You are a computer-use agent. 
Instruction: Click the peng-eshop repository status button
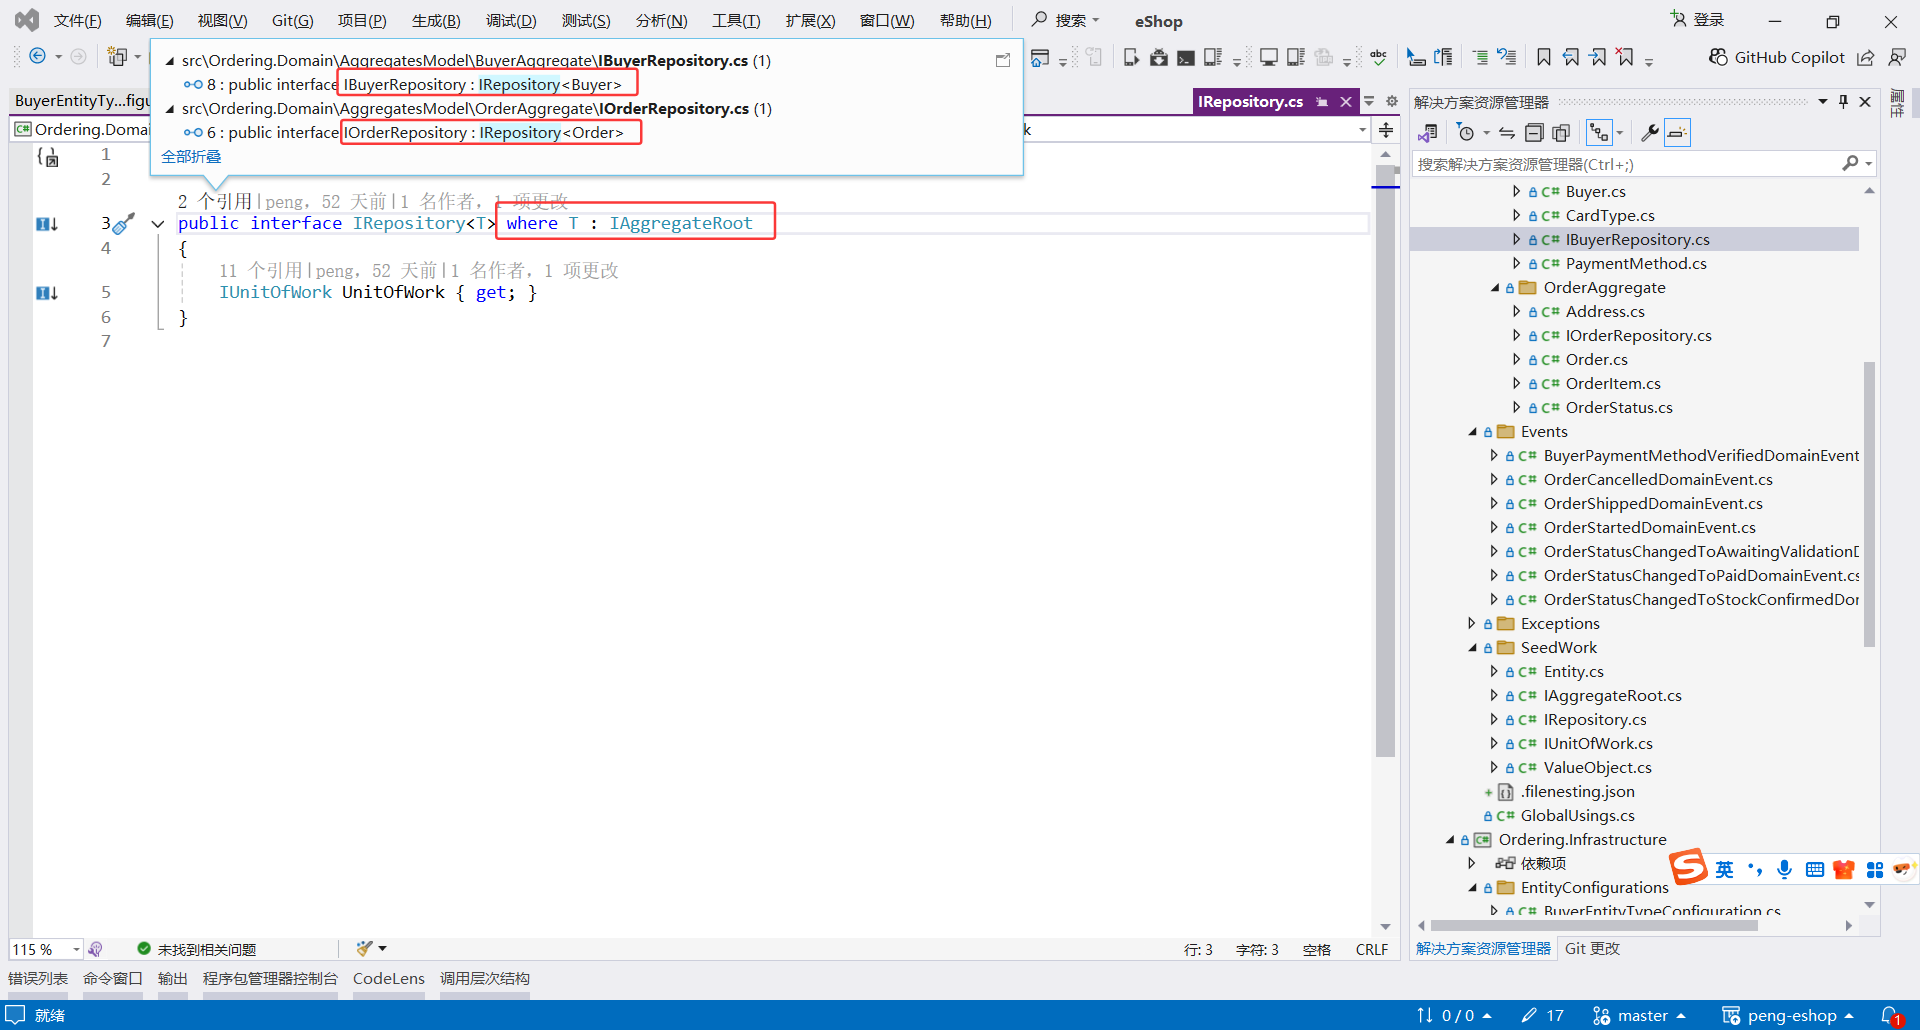click(1788, 1016)
